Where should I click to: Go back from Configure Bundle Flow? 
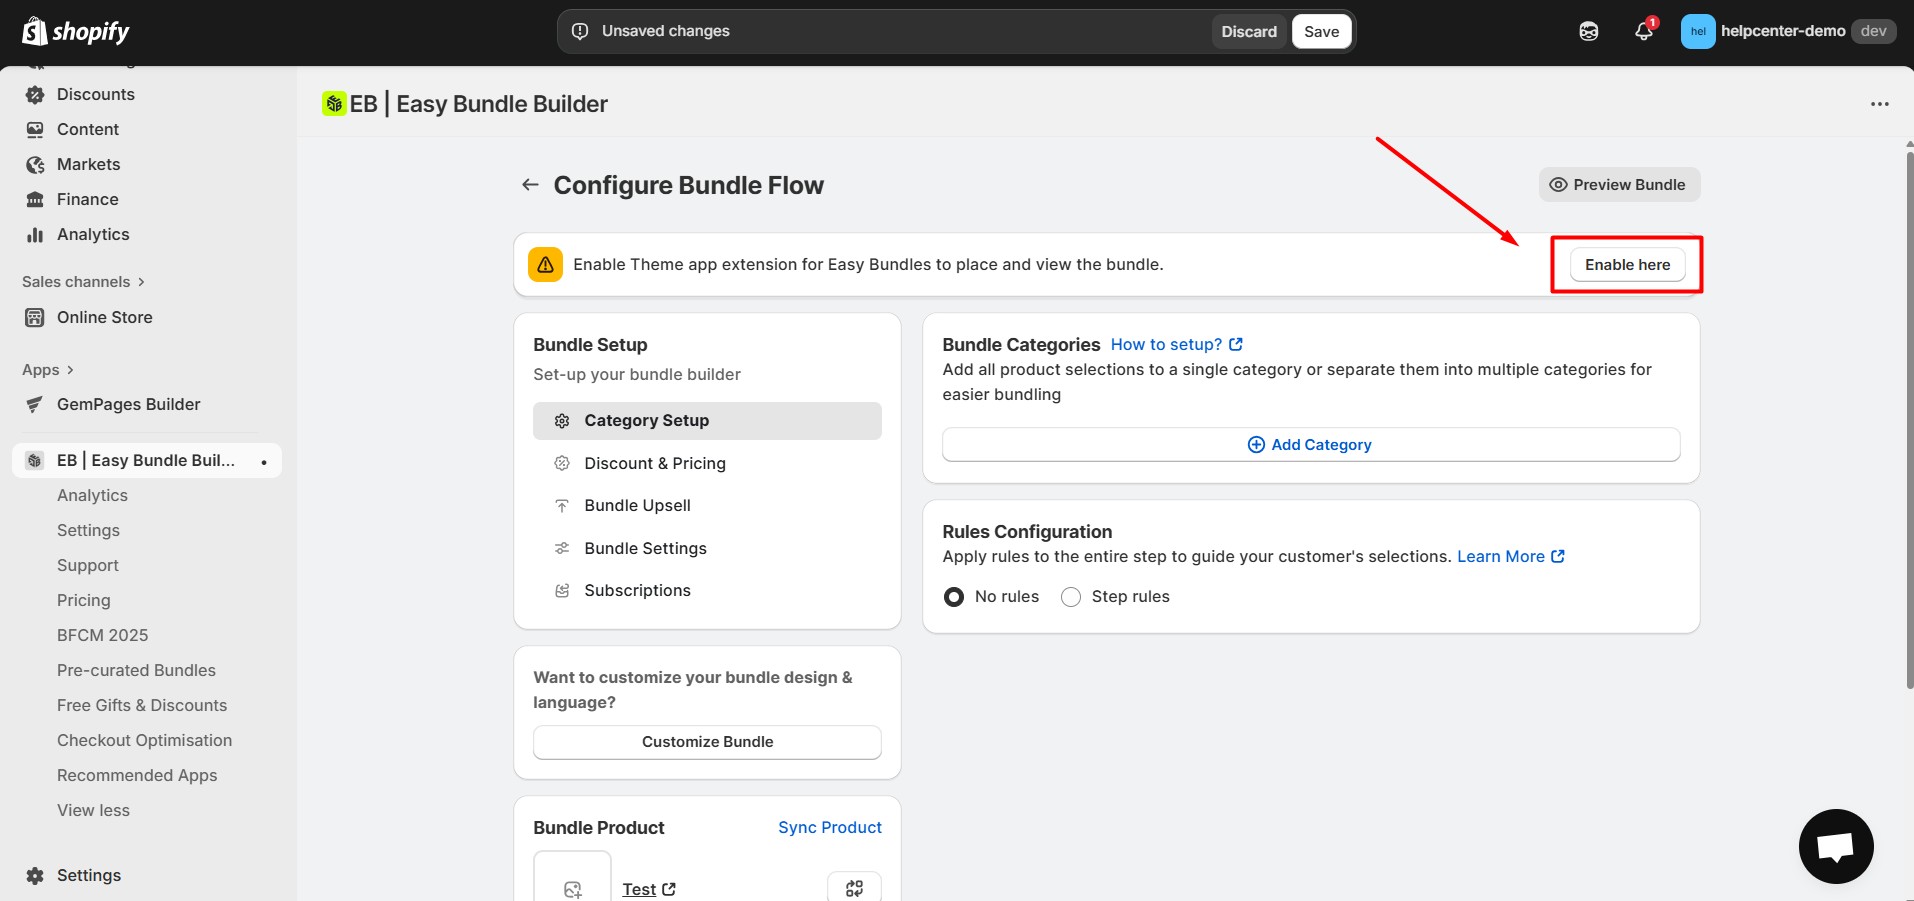[x=529, y=184]
